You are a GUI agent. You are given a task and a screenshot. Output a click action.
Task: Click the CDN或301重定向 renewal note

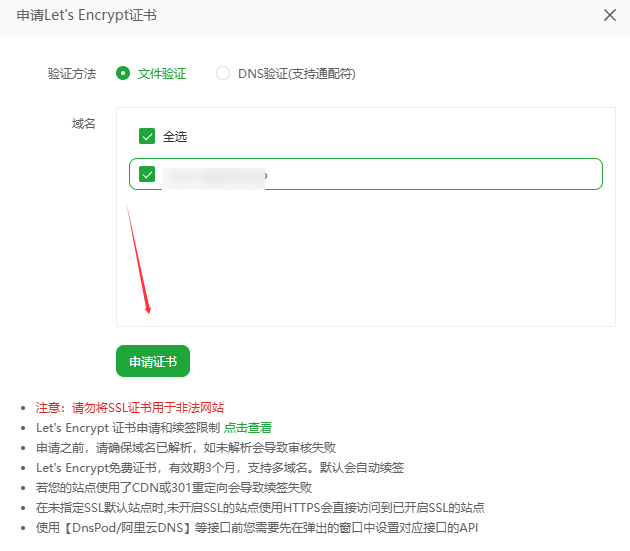click(x=173, y=487)
